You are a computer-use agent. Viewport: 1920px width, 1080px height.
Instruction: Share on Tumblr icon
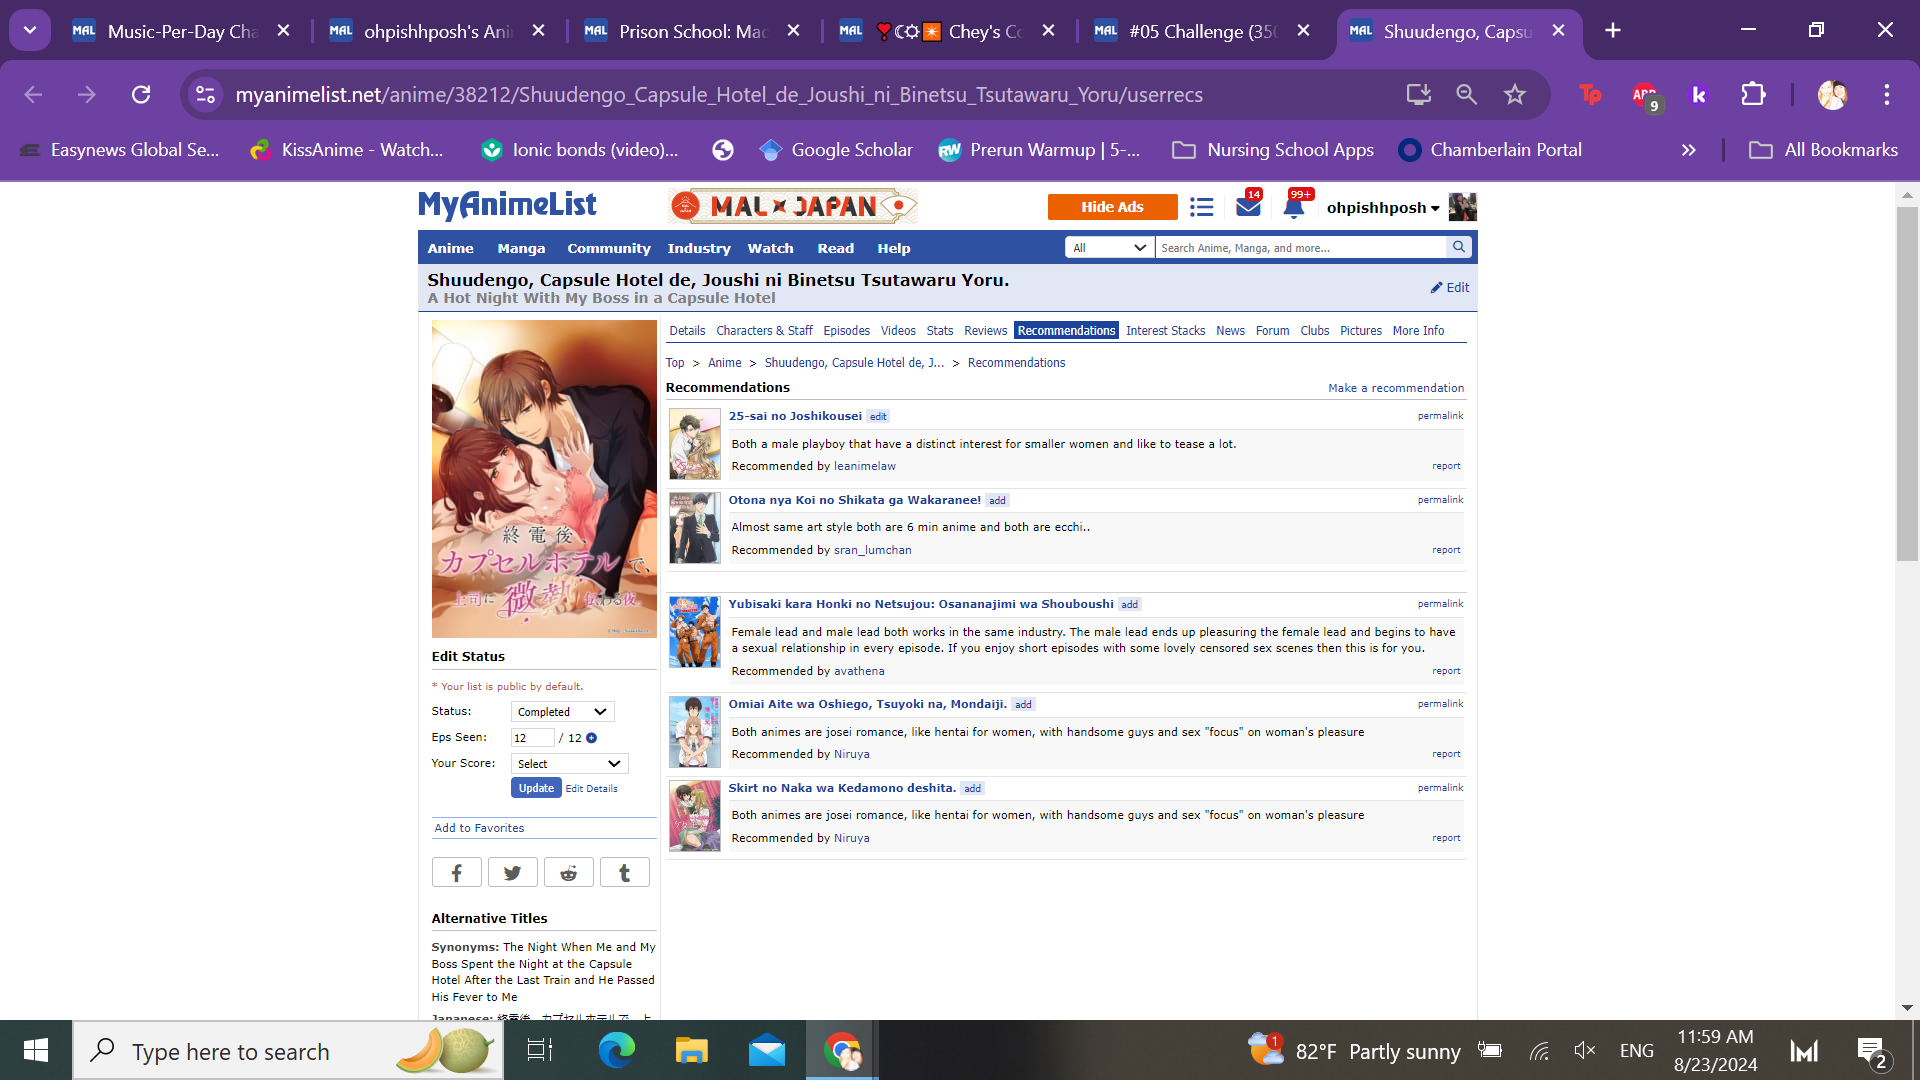(624, 873)
